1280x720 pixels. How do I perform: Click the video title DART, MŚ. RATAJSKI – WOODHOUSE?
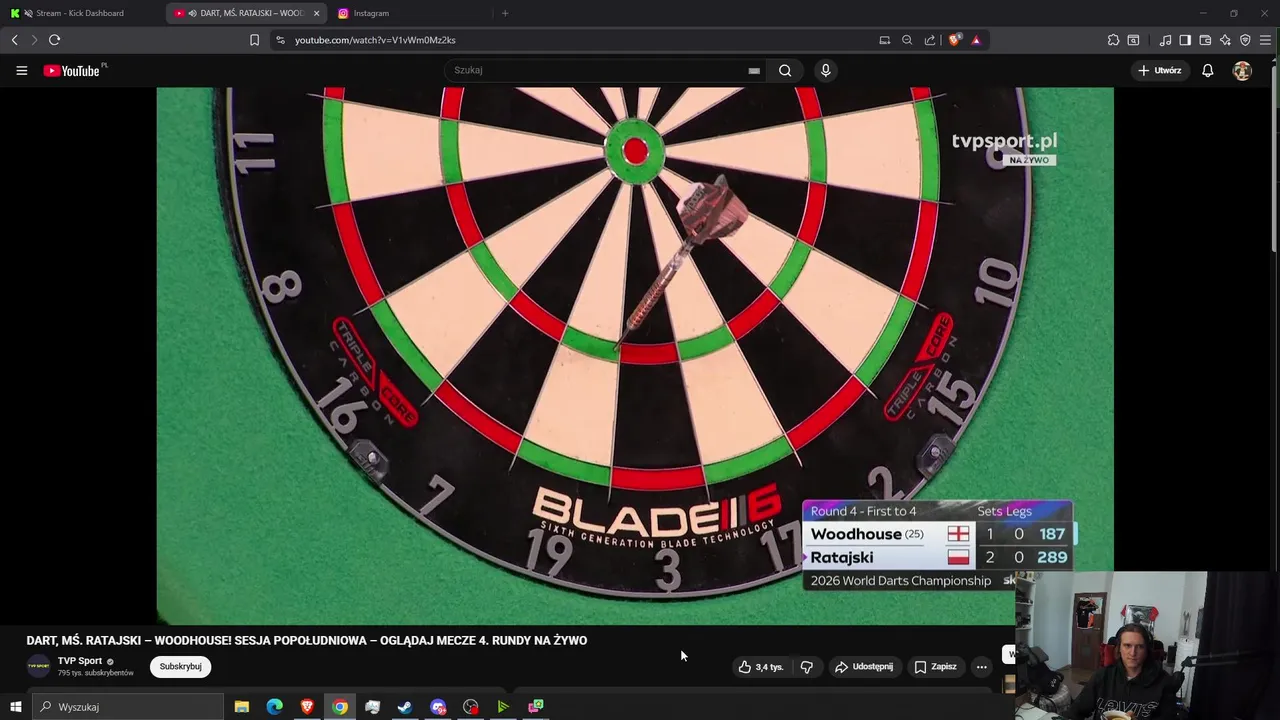pos(306,641)
